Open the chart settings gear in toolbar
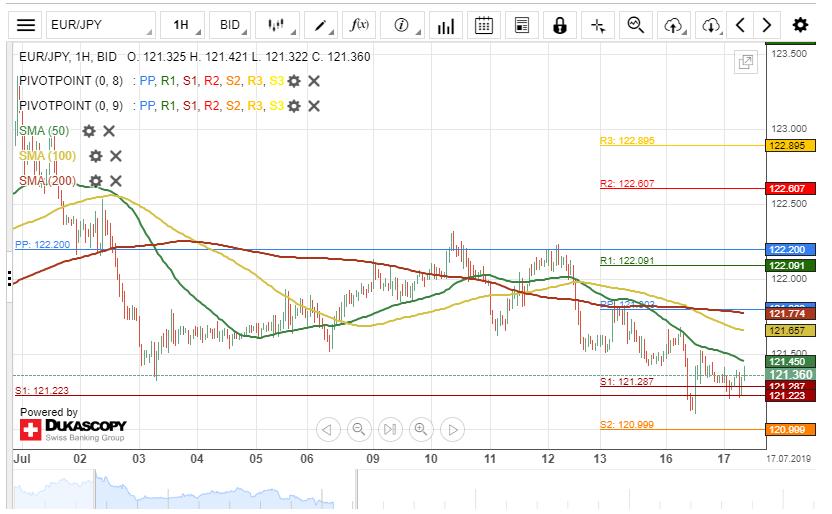 click(x=800, y=25)
